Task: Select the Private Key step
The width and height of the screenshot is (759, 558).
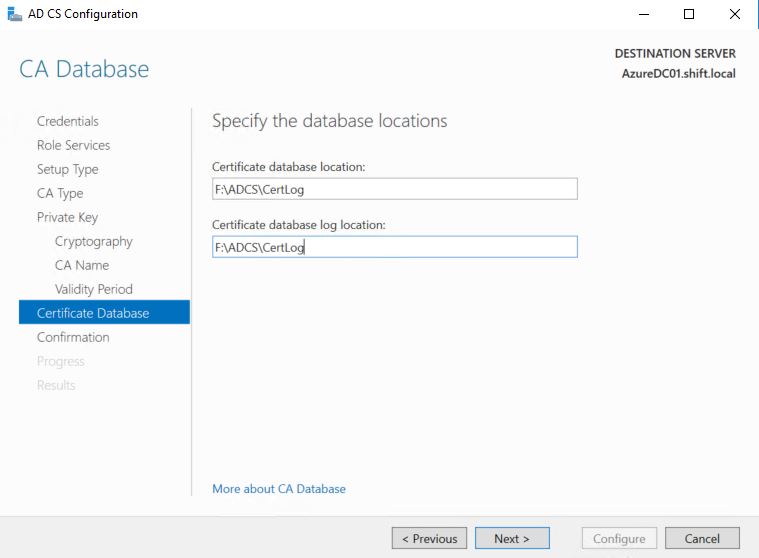Action: [67, 217]
